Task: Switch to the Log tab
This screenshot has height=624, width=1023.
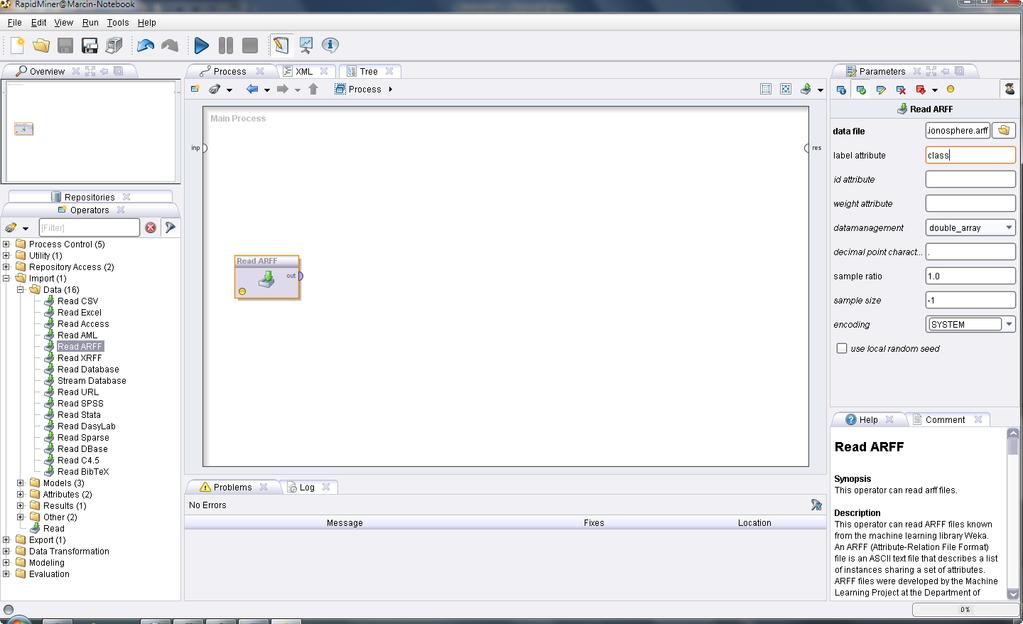Action: 307,487
